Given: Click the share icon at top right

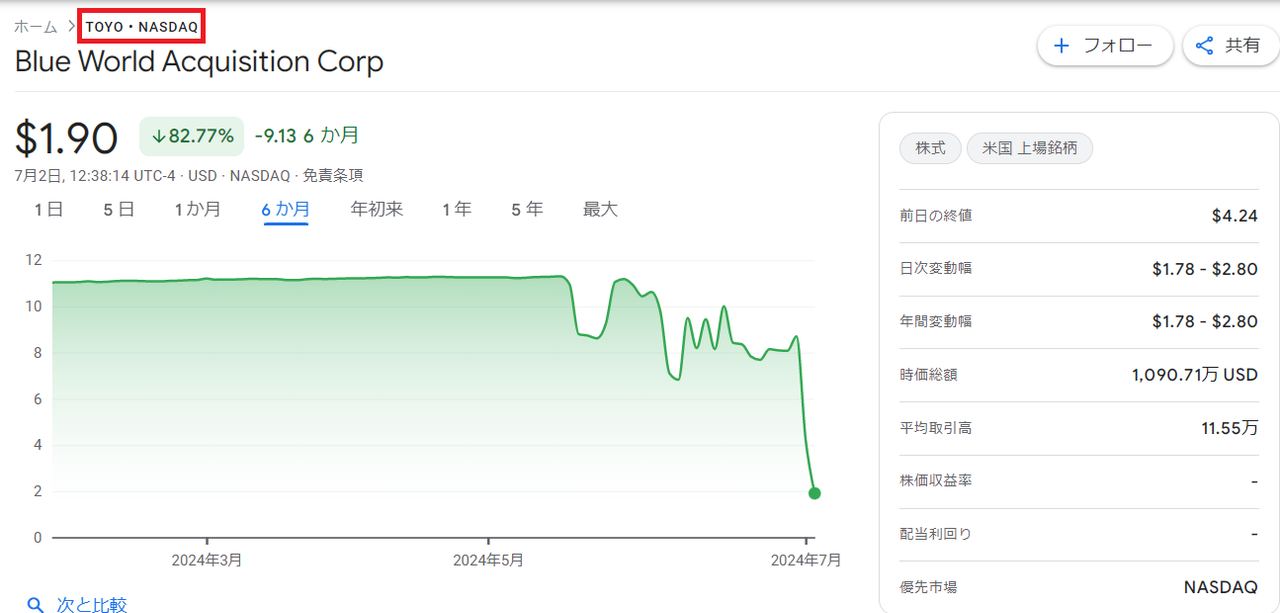Looking at the screenshot, I should [x=1205, y=45].
